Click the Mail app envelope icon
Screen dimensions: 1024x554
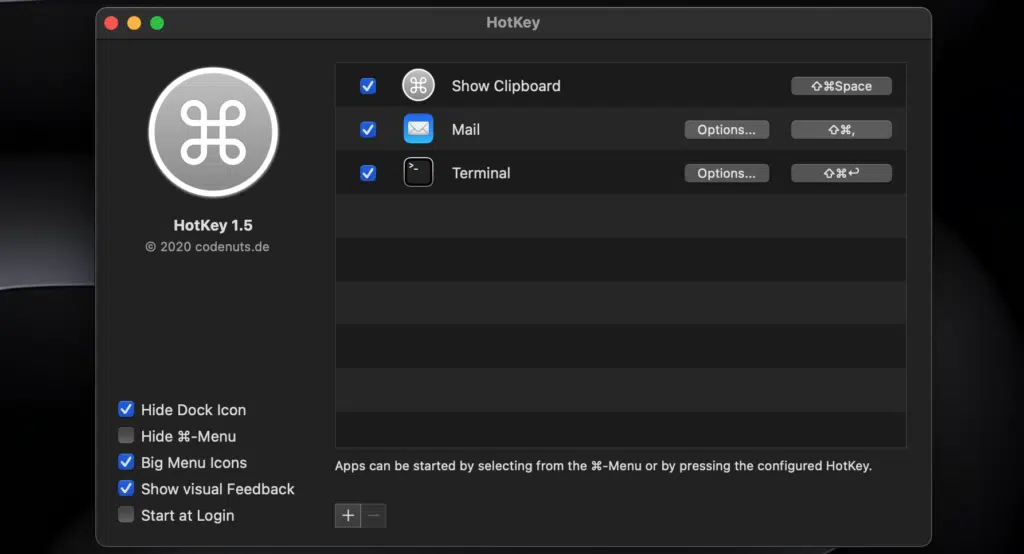click(418, 129)
